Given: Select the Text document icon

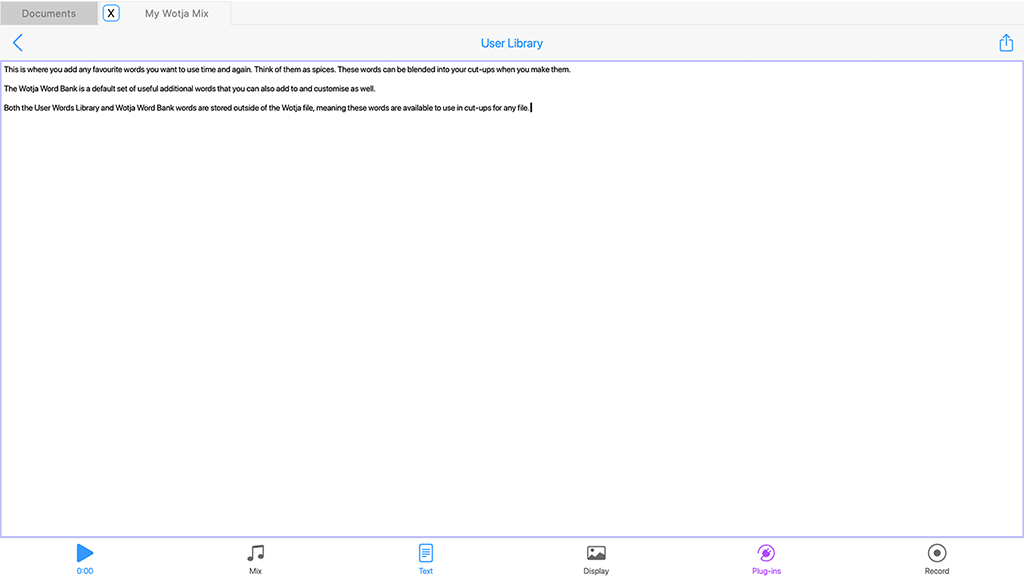Looking at the screenshot, I should [x=426, y=553].
